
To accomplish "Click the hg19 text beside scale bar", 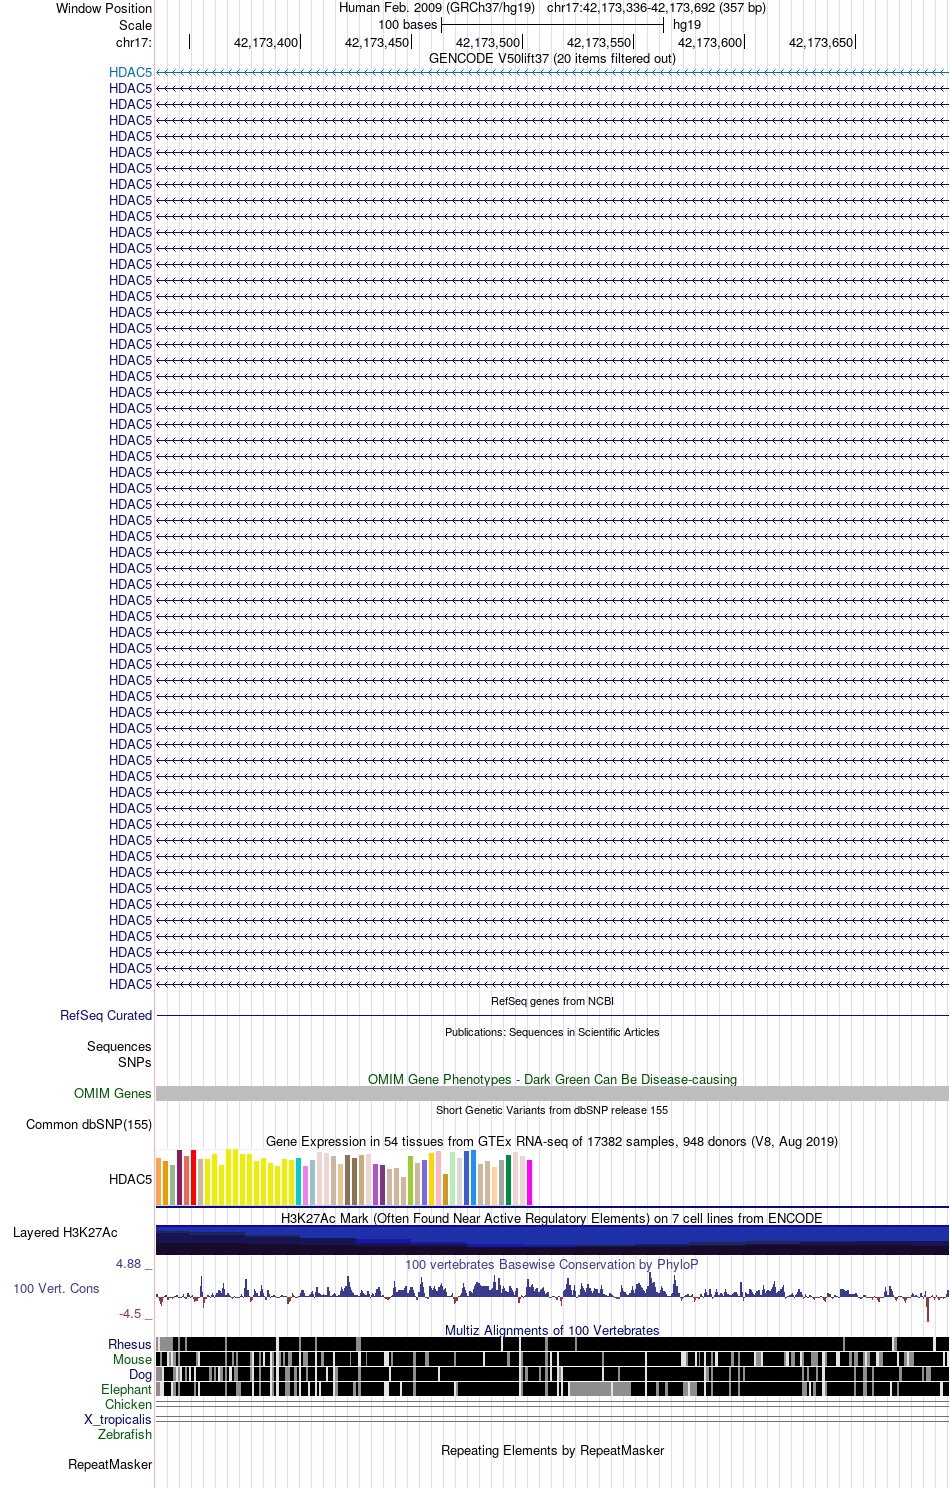I will pos(687,24).
